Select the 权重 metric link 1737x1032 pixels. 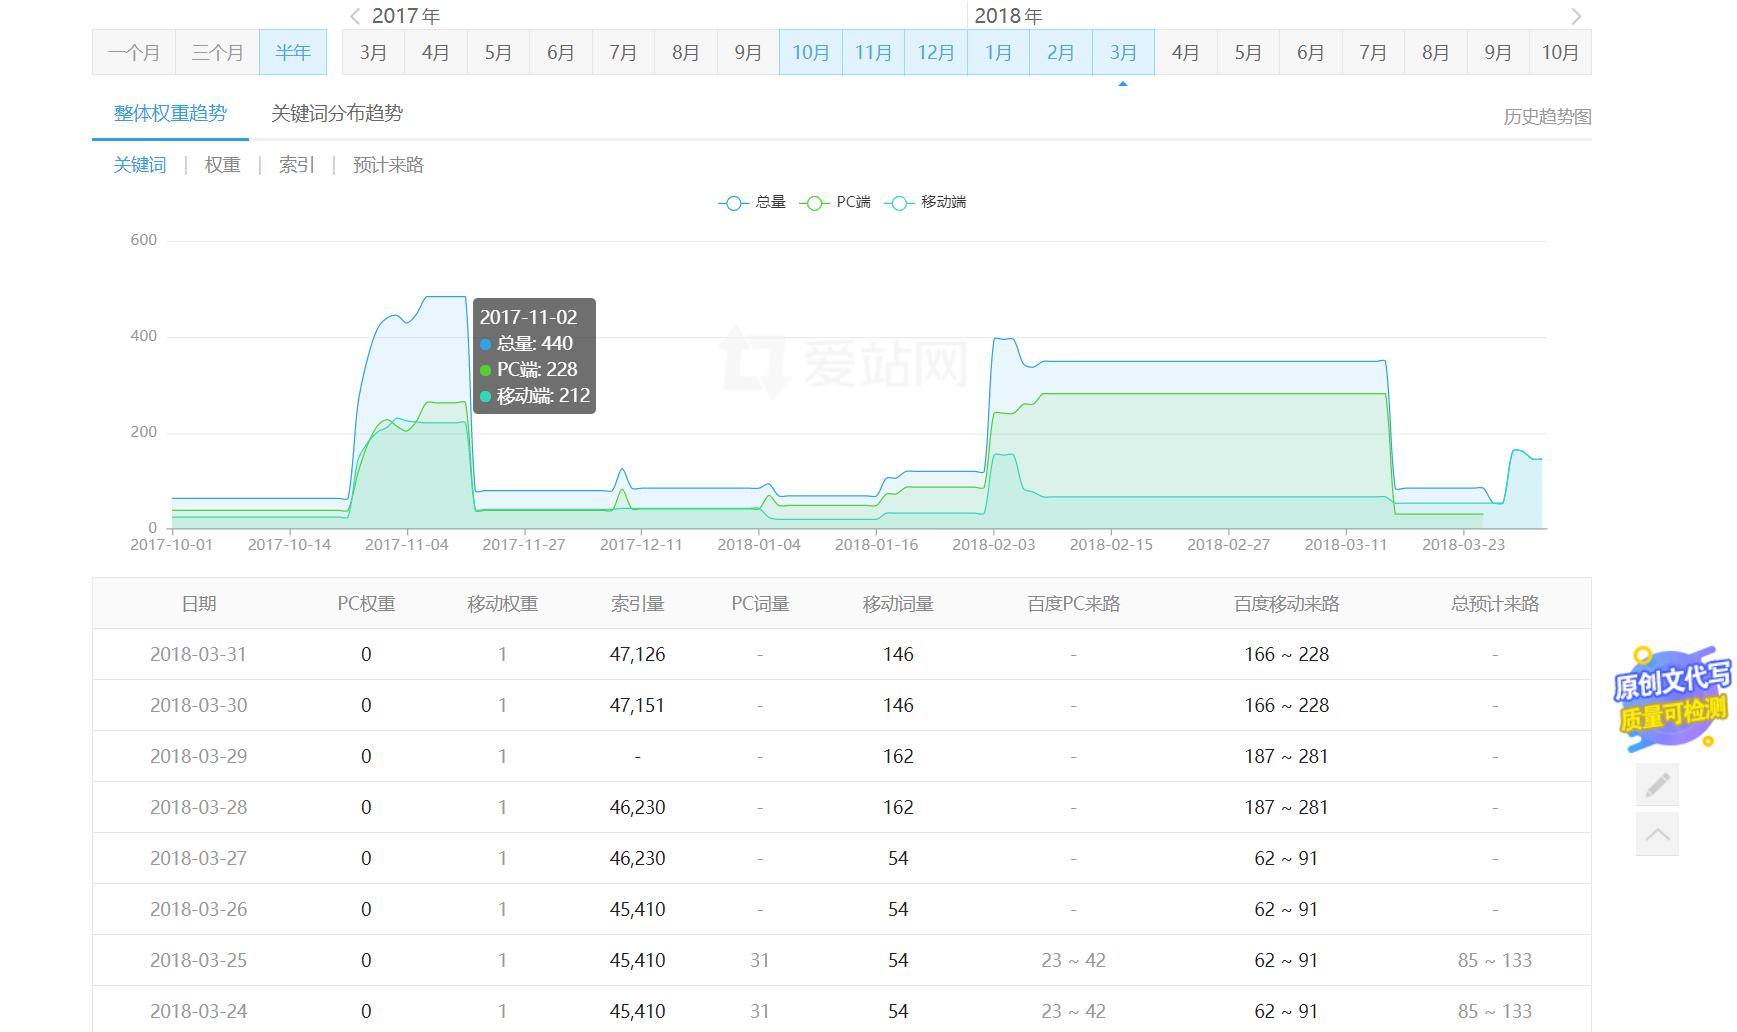tap(222, 165)
